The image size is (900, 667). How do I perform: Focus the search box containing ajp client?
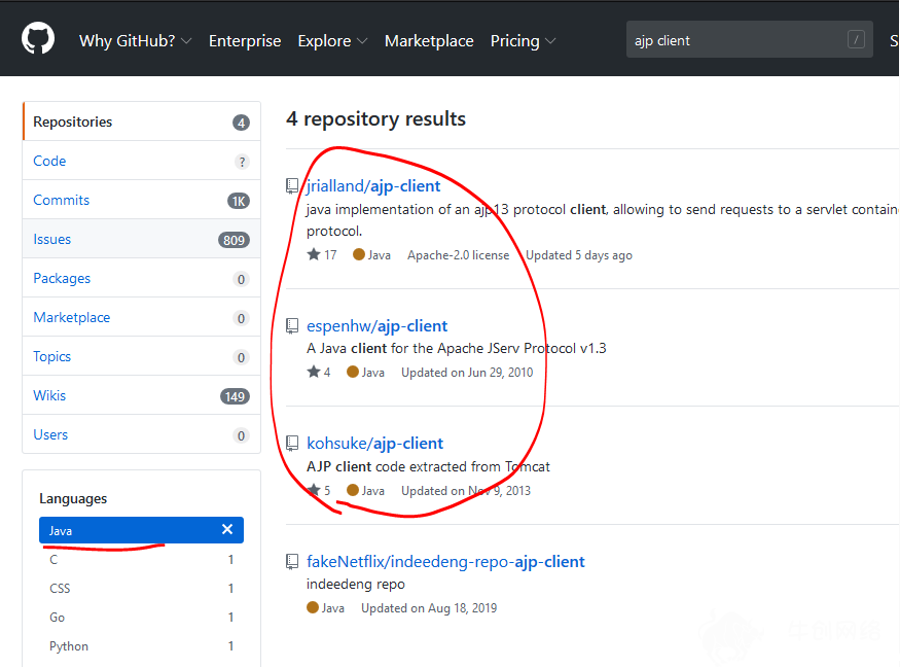click(x=749, y=40)
